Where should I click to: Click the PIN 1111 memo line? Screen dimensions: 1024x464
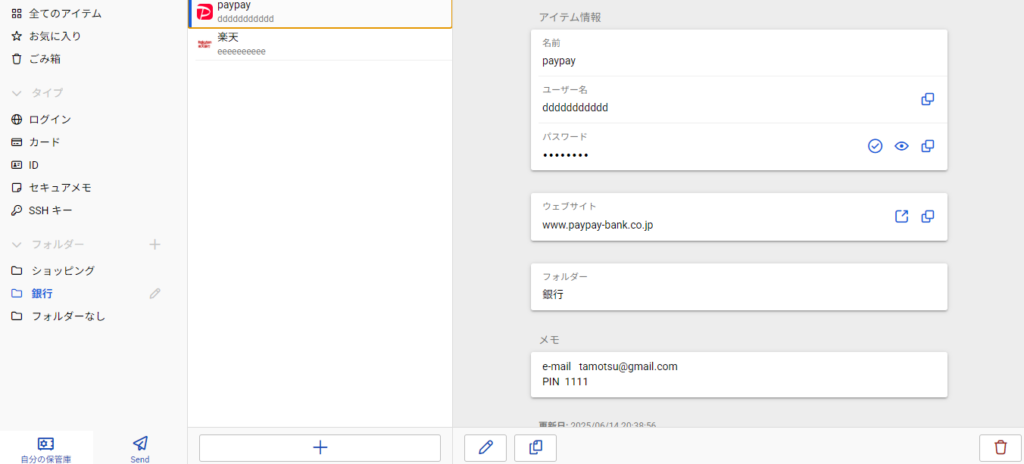coord(565,381)
